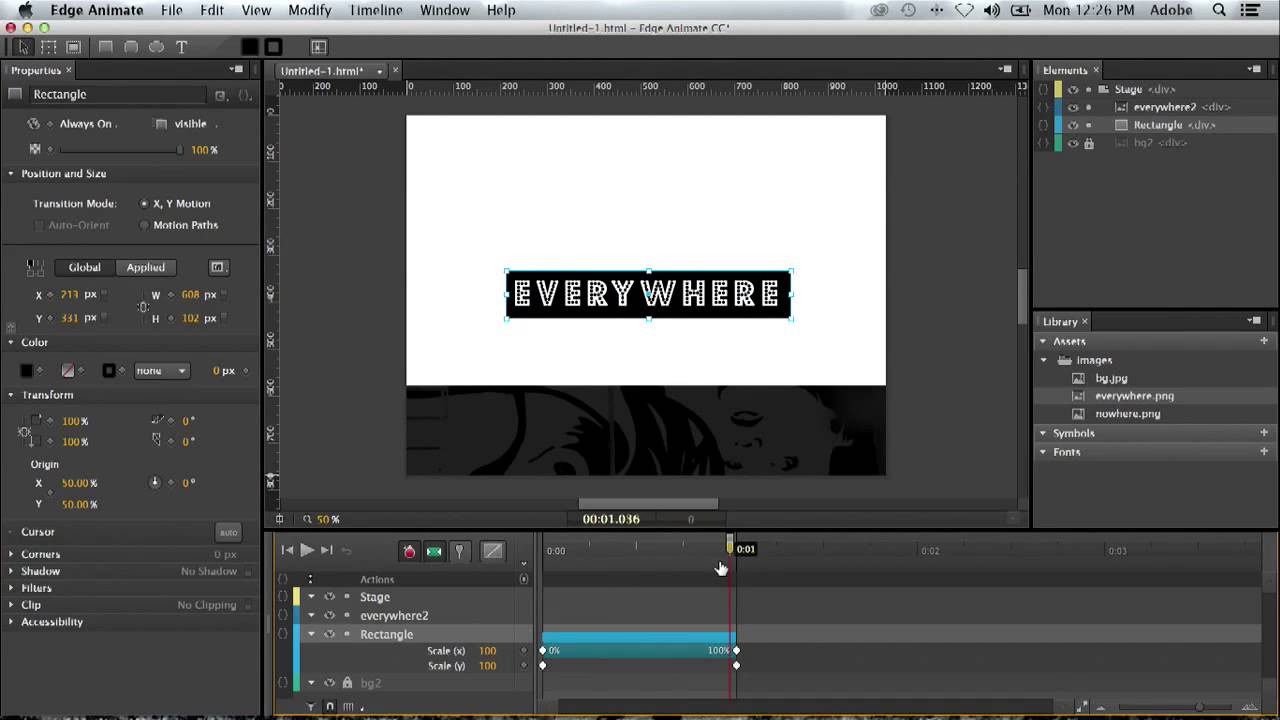
Task: Click the opacity slider handle
Action: coord(180,150)
